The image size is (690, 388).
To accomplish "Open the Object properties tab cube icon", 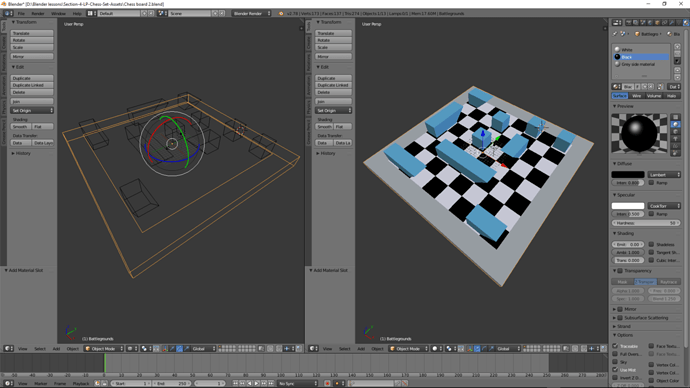I will click(657, 22).
